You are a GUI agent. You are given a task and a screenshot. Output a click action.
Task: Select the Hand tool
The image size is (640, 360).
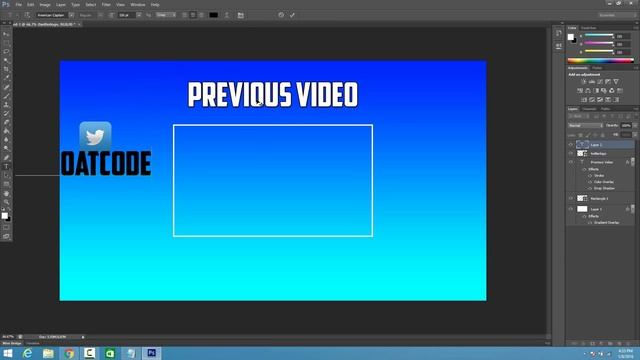(x=6, y=193)
